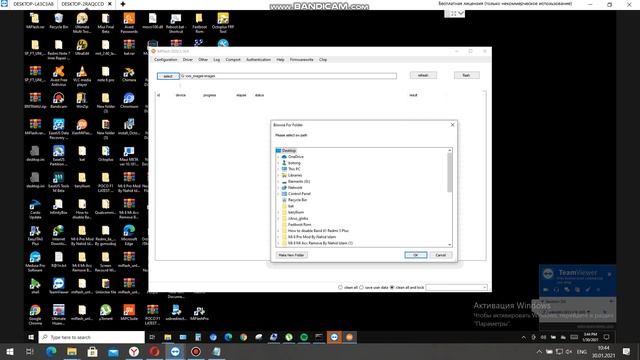Click the Yandex Browser icon in the bottom taskbar
The width and height of the screenshot is (640, 360).
coord(134,351)
